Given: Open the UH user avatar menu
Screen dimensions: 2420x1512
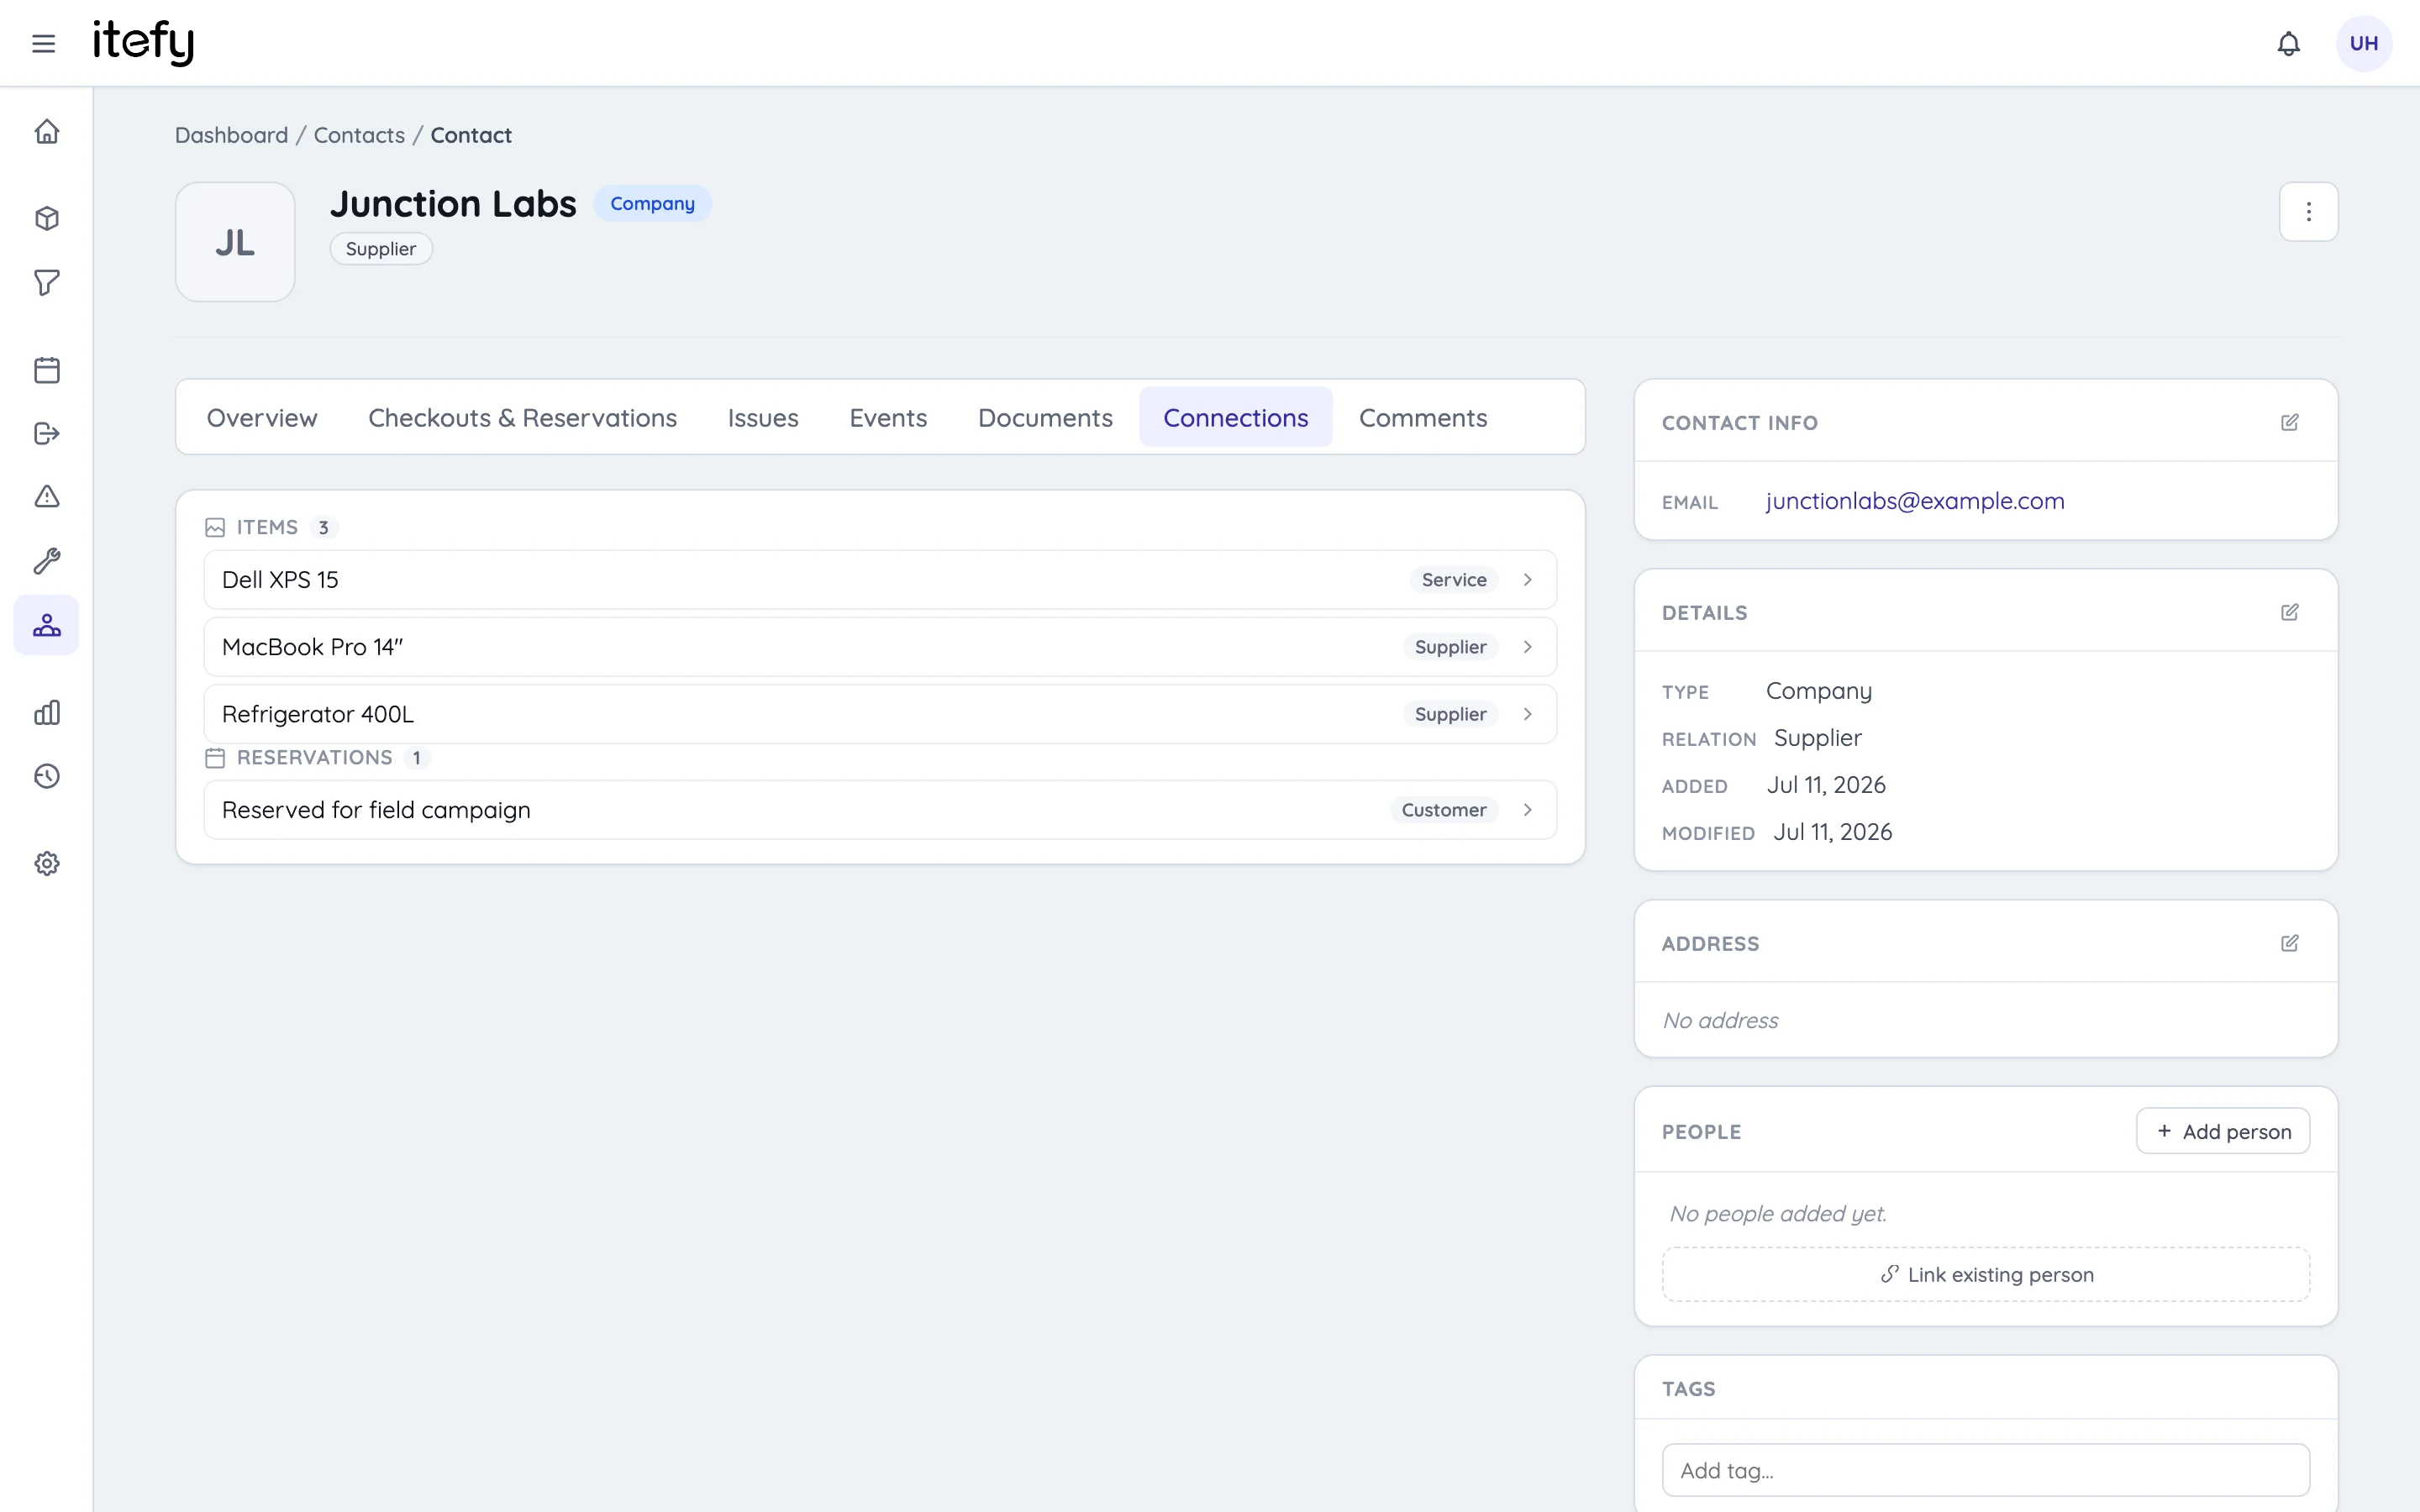Looking at the screenshot, I should pyautogui.click(x=2363, y=43).
